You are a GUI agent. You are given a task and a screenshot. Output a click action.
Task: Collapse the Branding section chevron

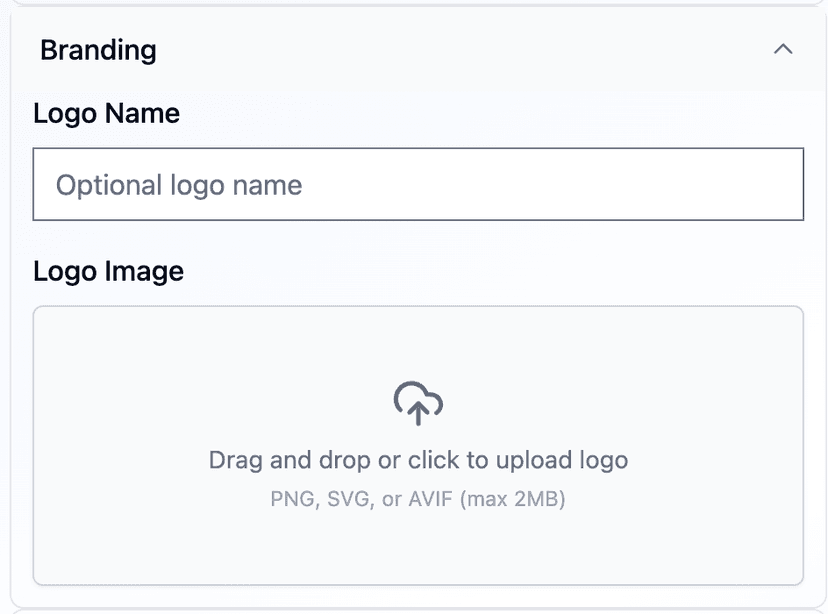783,49
